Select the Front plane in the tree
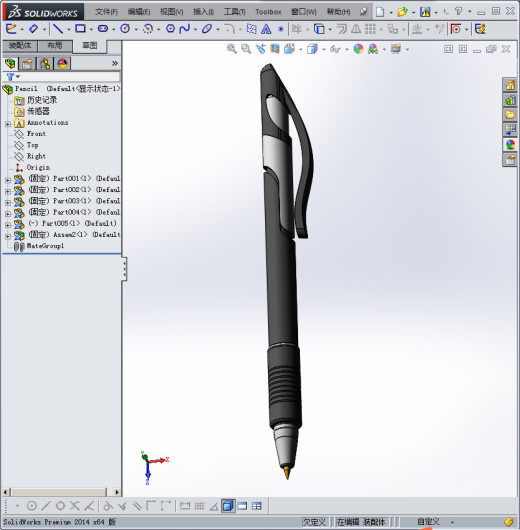The height and width of the screenshot is (530, 520). pos(36,134)
